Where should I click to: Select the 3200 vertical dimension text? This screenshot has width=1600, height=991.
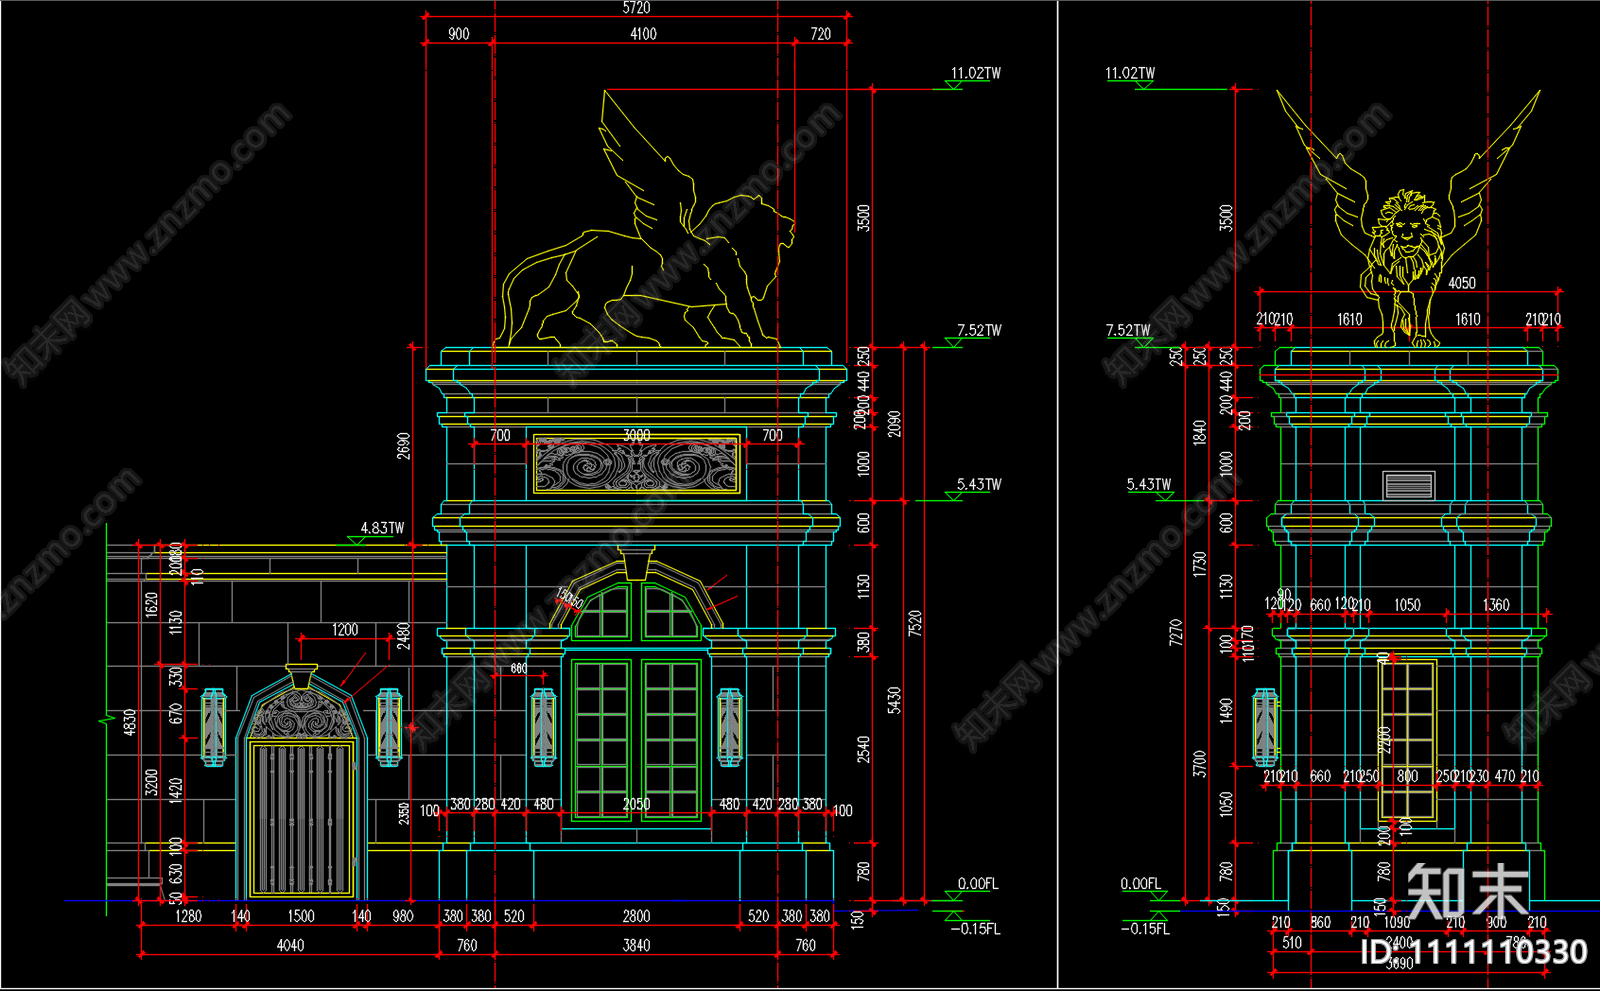(x=151, y=782)
